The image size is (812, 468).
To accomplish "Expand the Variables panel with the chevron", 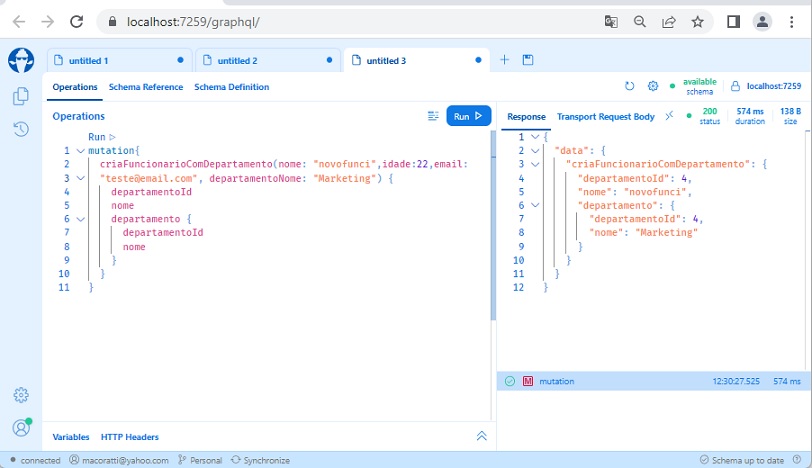I will pos(481,436).
